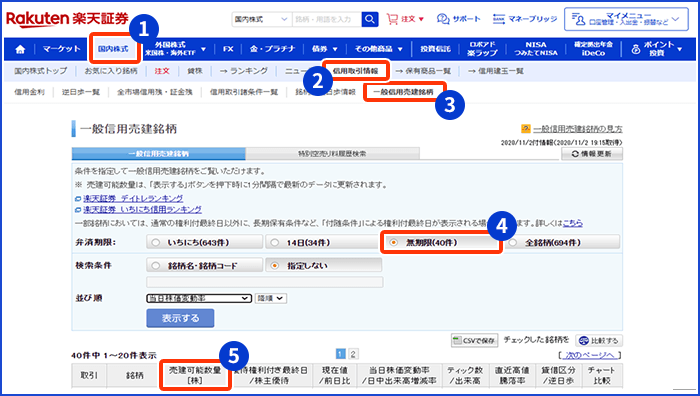Click the Rakuten 楽天証券 logo
The height and width of the screenshot is (396, 700).
67,19
